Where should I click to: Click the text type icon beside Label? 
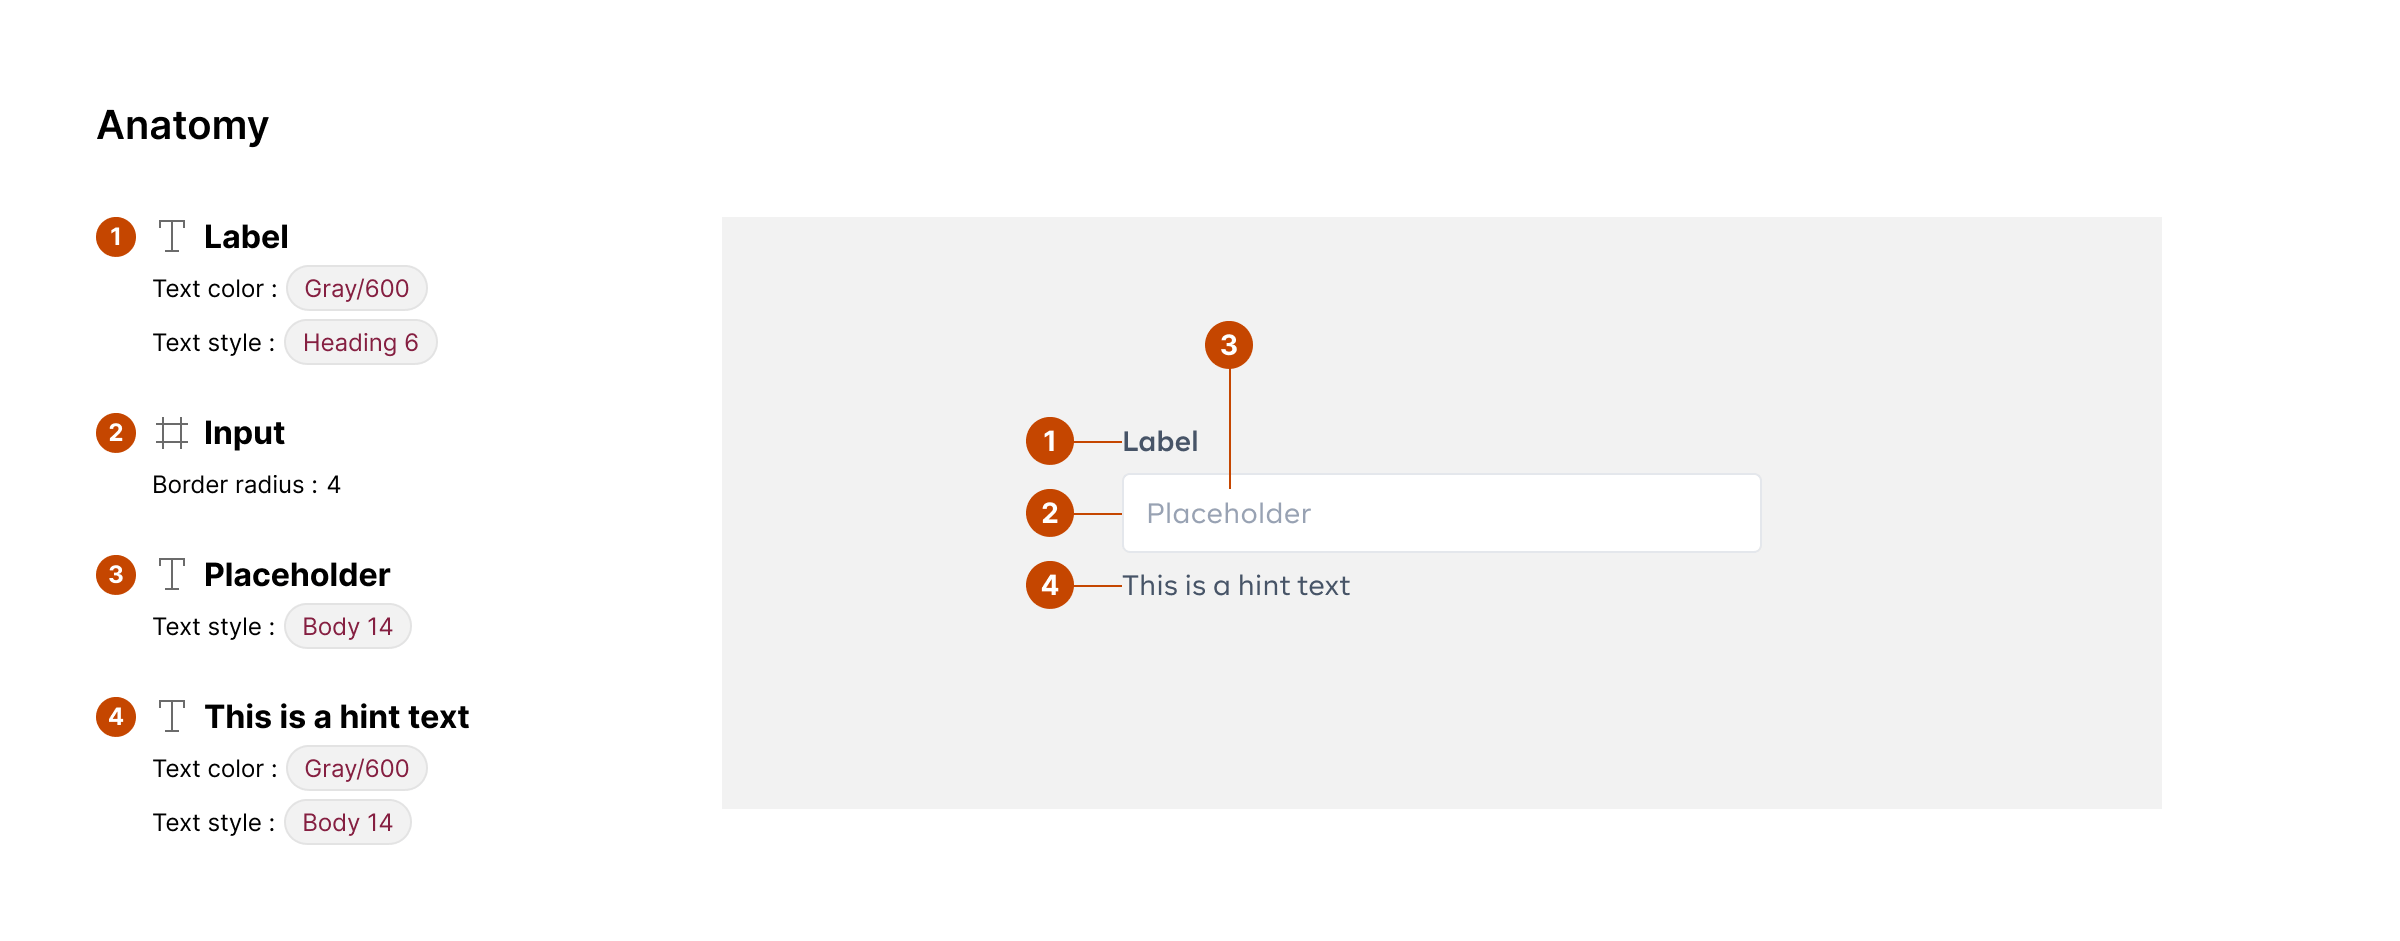click(x=172, y=236)
